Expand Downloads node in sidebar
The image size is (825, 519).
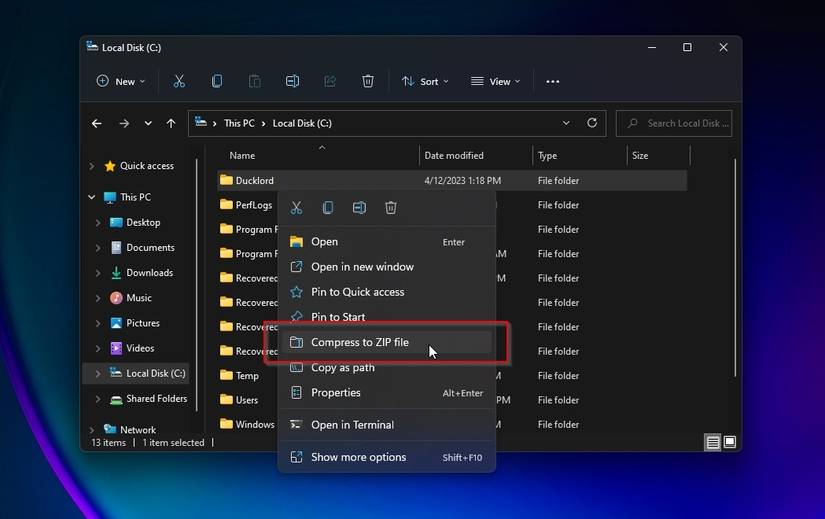pos(98,273)
